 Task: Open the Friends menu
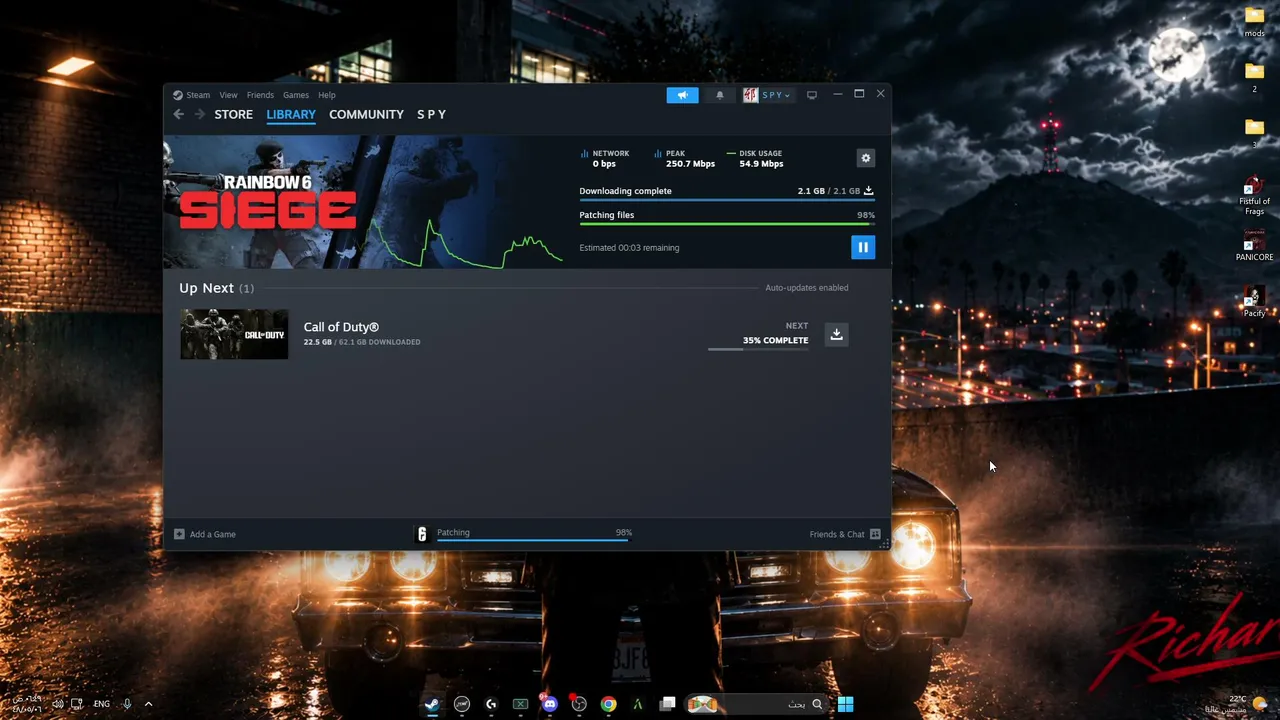260,95
